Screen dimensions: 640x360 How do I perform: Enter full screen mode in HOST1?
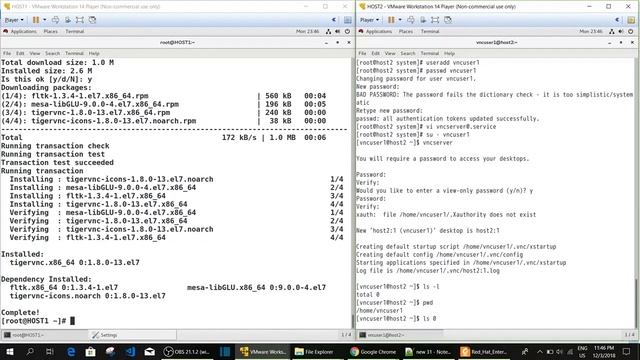point(80,20)
